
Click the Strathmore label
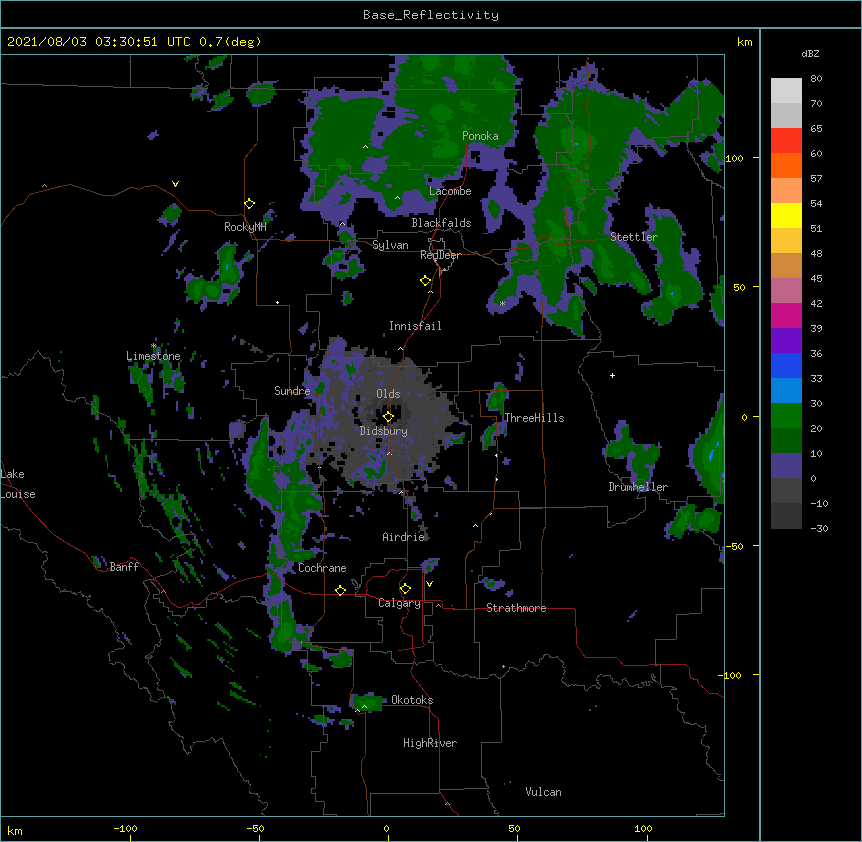point(516,608)
